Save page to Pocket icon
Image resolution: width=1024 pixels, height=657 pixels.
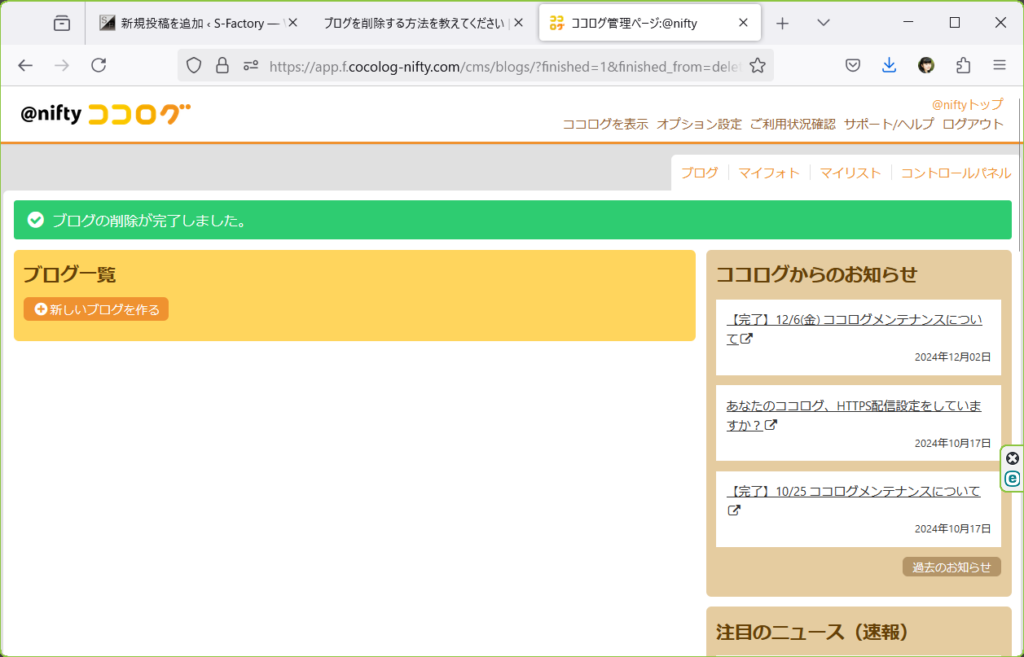point(852,65)
